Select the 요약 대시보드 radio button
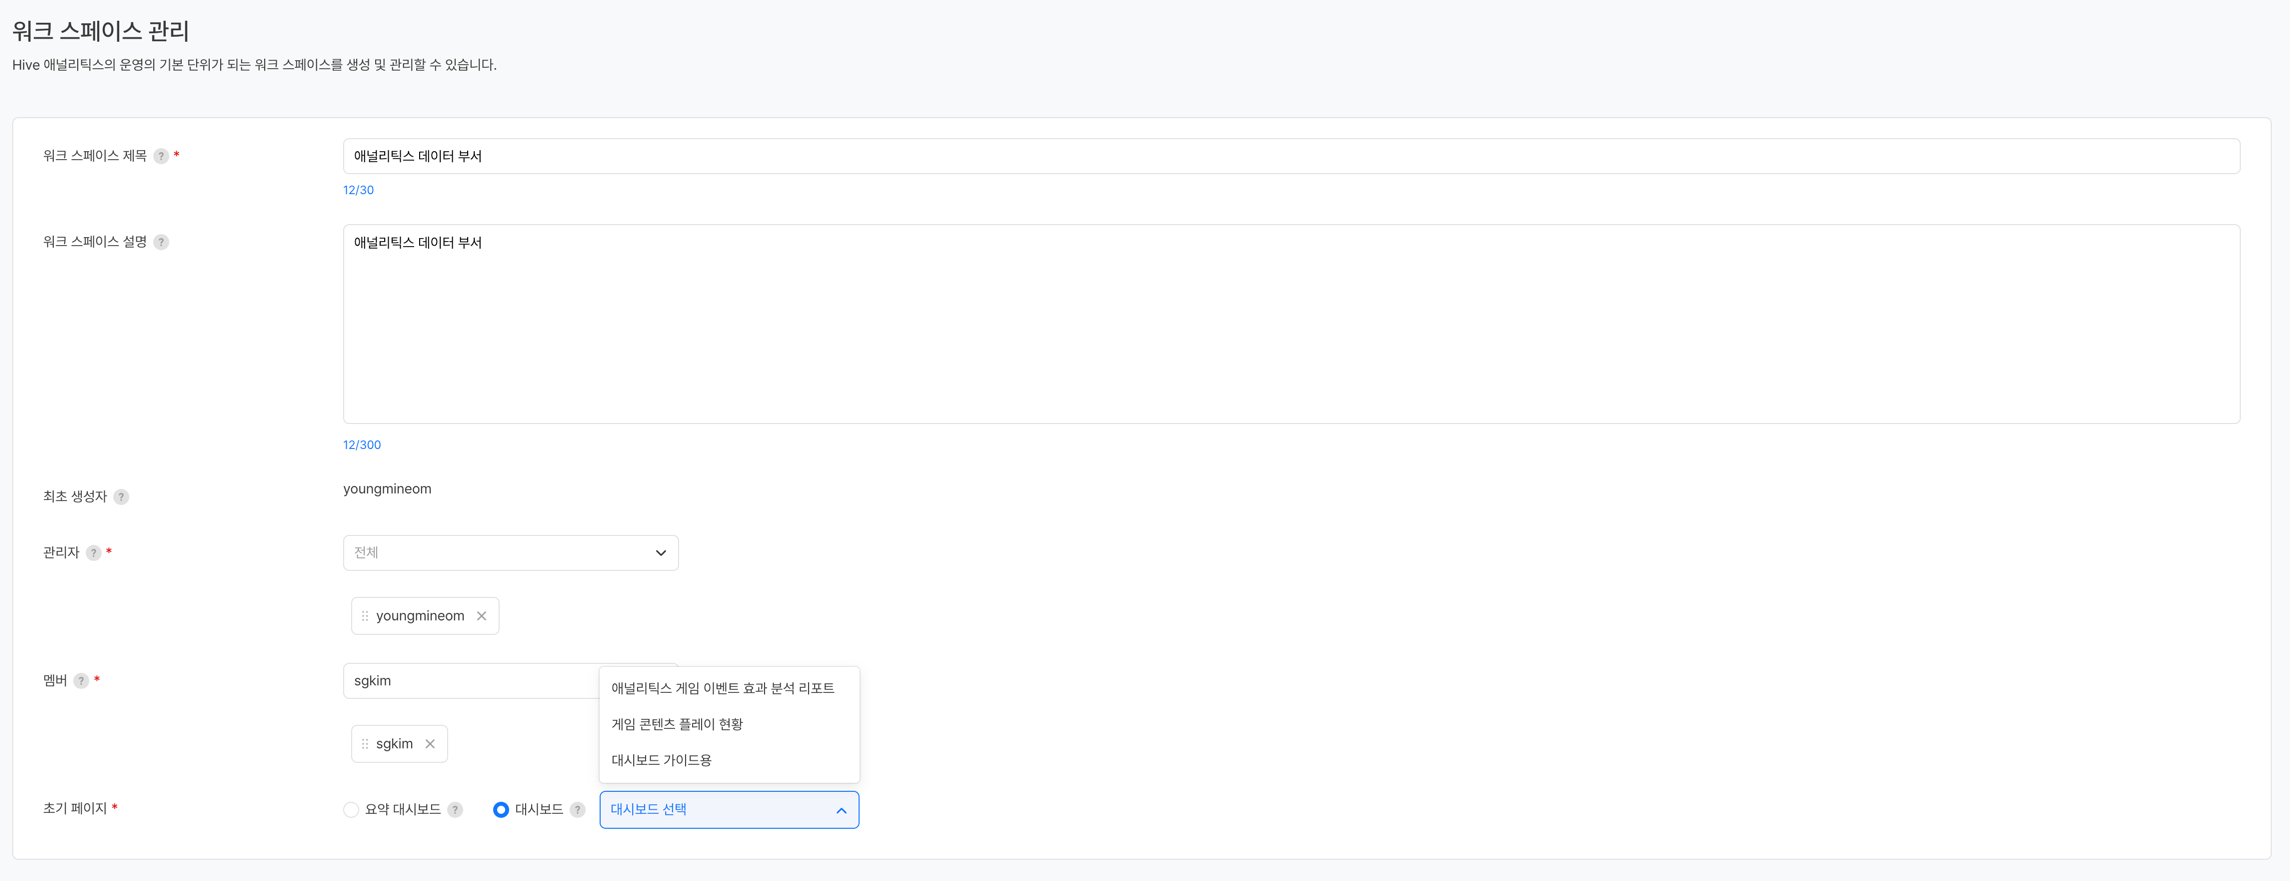 (351, 810)
